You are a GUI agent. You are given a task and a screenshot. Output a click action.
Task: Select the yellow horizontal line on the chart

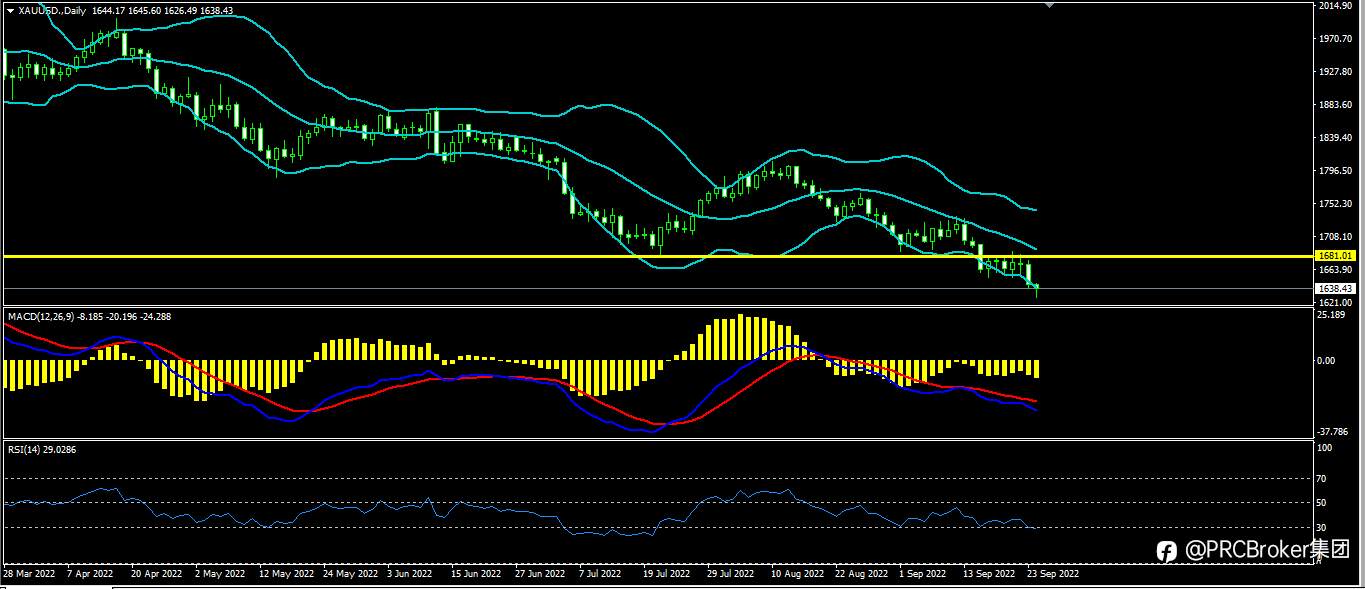click(x=658, y=256)
